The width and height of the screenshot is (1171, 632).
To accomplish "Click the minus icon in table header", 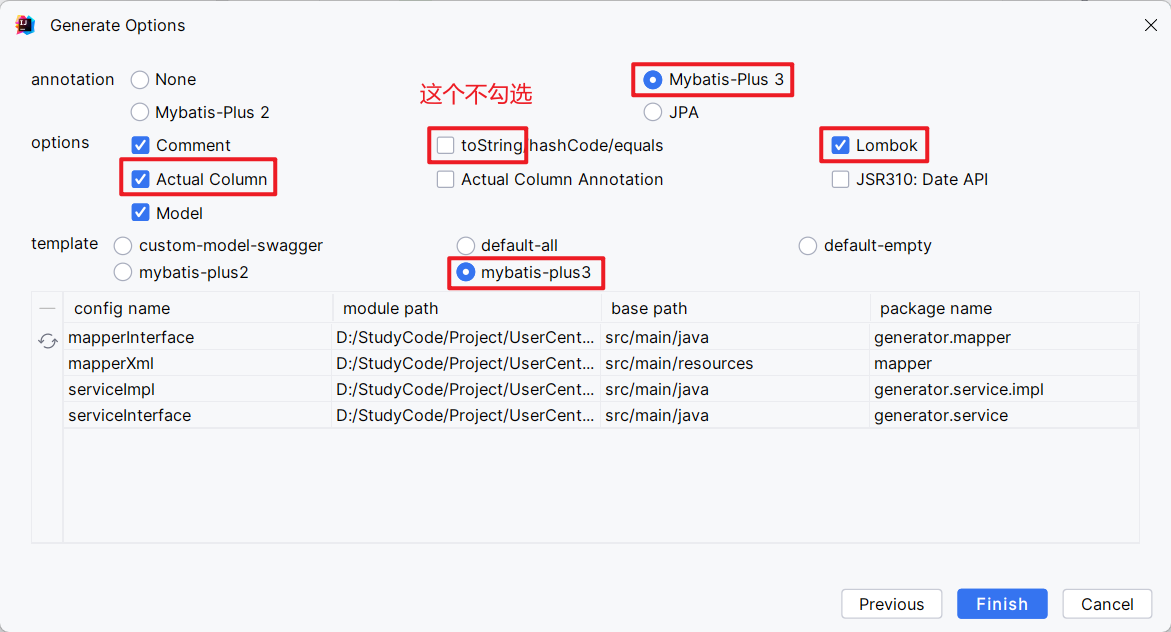I will (x=47, y=308).
